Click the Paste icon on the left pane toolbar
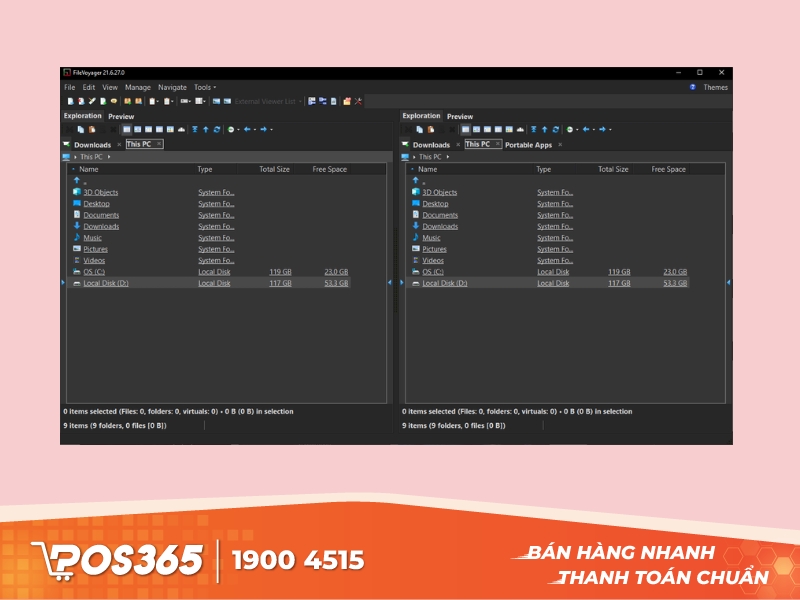This screenshot has width=800, height=600. (90, 129)
